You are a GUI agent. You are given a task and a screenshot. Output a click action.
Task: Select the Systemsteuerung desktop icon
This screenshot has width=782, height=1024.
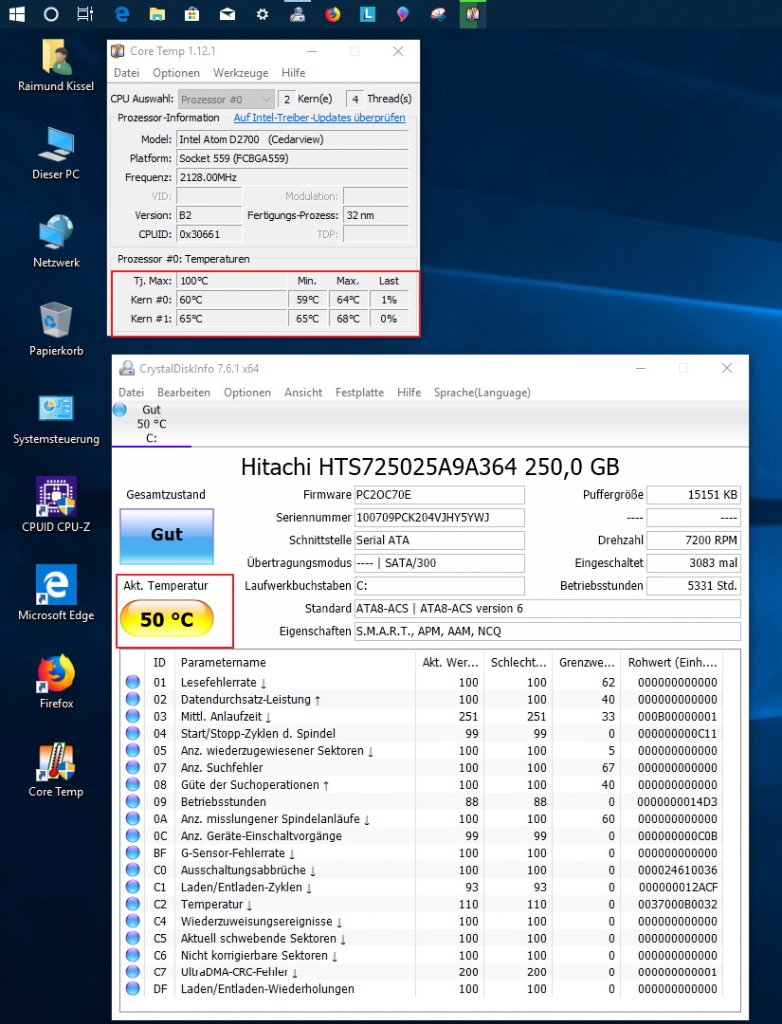pyautogui.click(x=56, y=418)
